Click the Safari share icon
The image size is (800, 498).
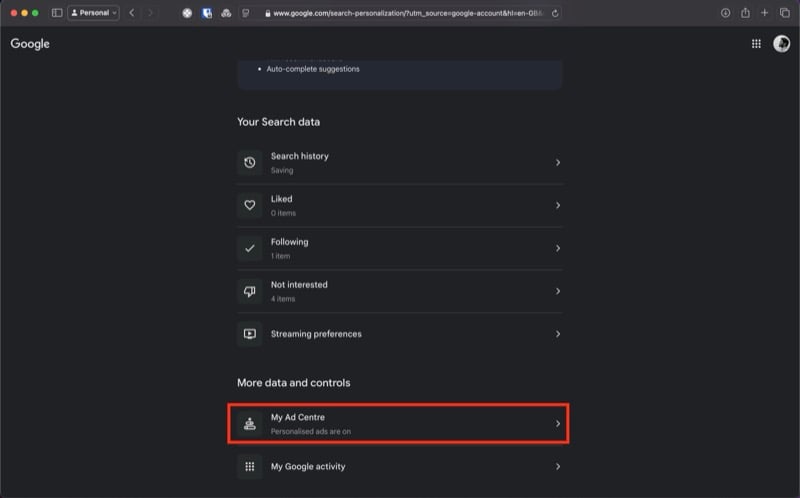click(x=745, y=13)
